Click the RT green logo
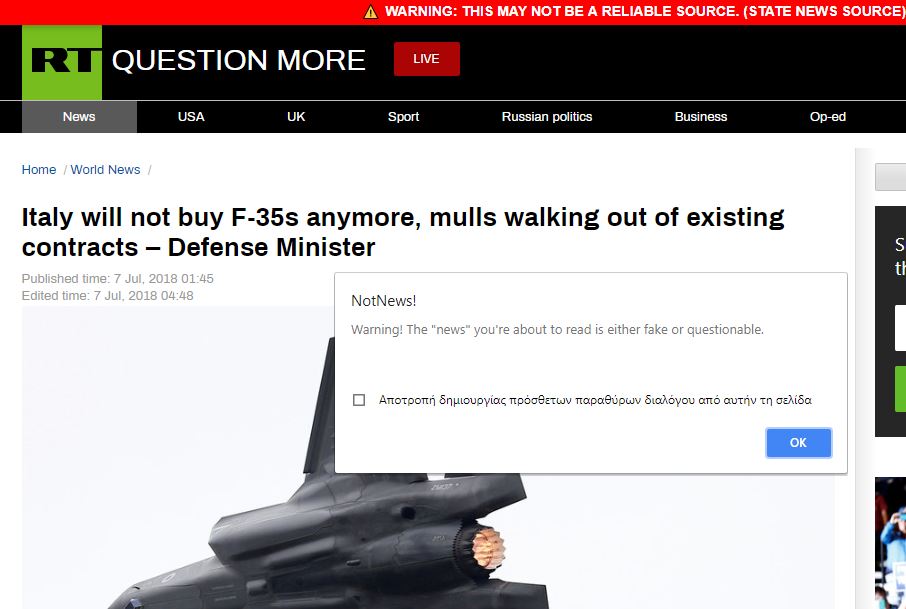Image resolution: width=906 pixels, height=609 pixels. tap(62, 62)
